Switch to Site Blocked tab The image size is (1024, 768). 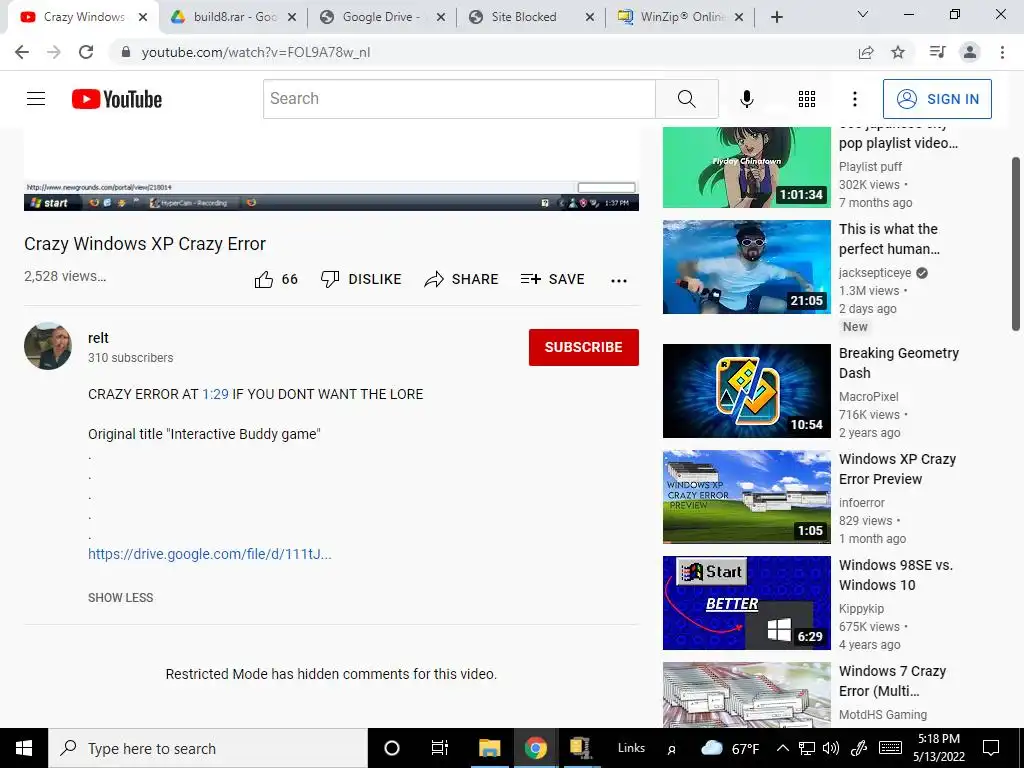[532, 17]
